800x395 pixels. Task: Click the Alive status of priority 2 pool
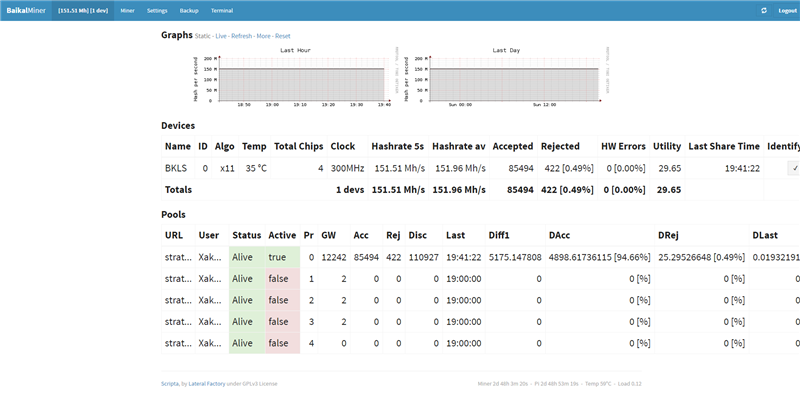247,300
